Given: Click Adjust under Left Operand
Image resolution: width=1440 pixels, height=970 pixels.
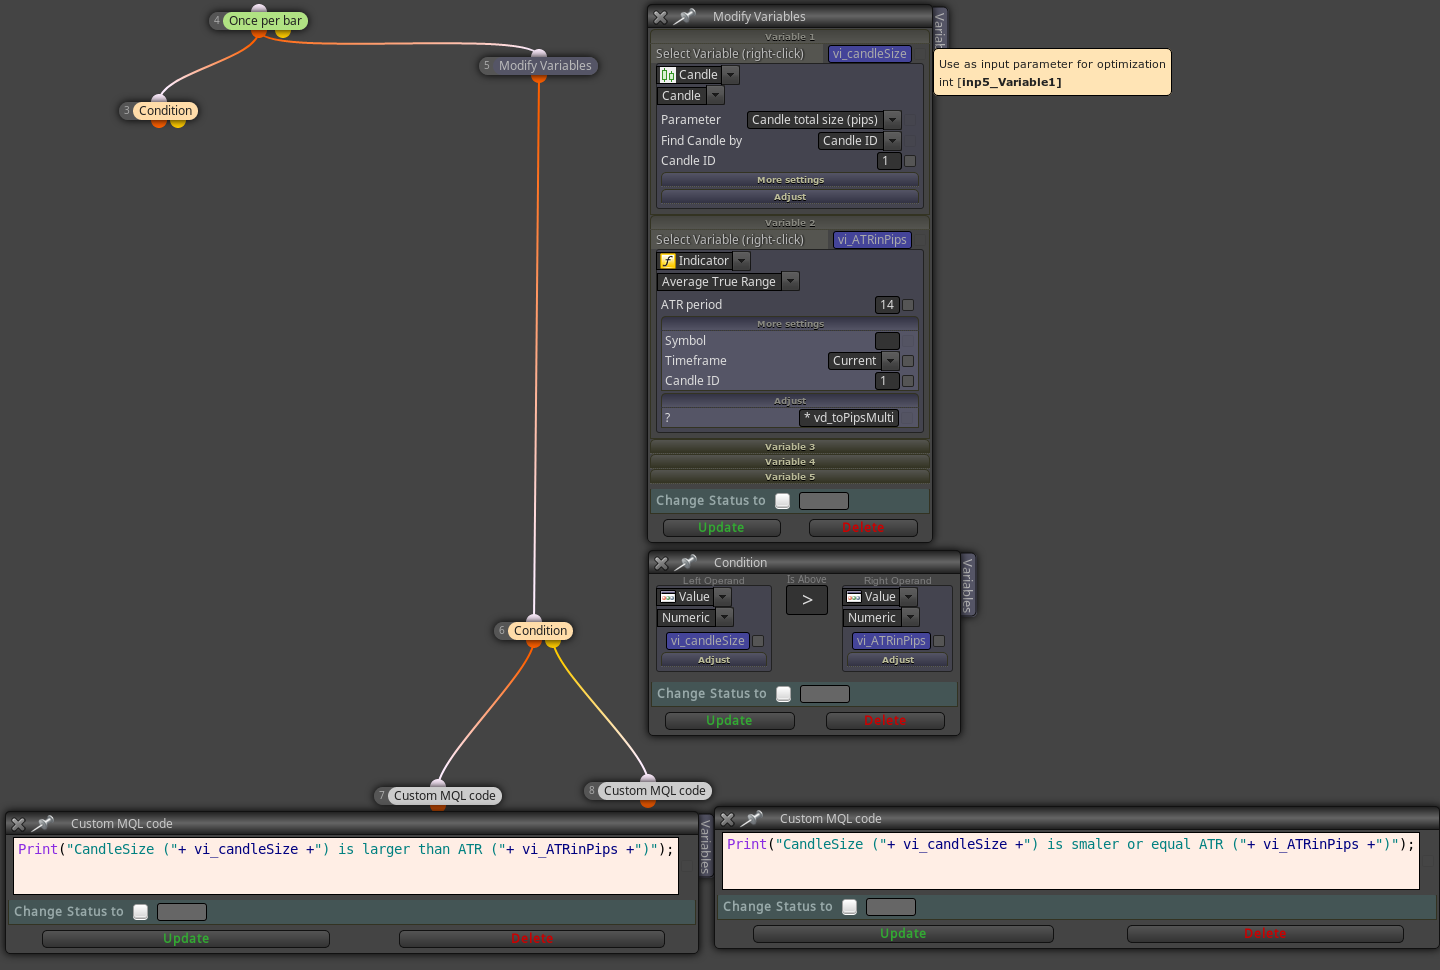Looking at the screenshot, I should click(714, 660).
